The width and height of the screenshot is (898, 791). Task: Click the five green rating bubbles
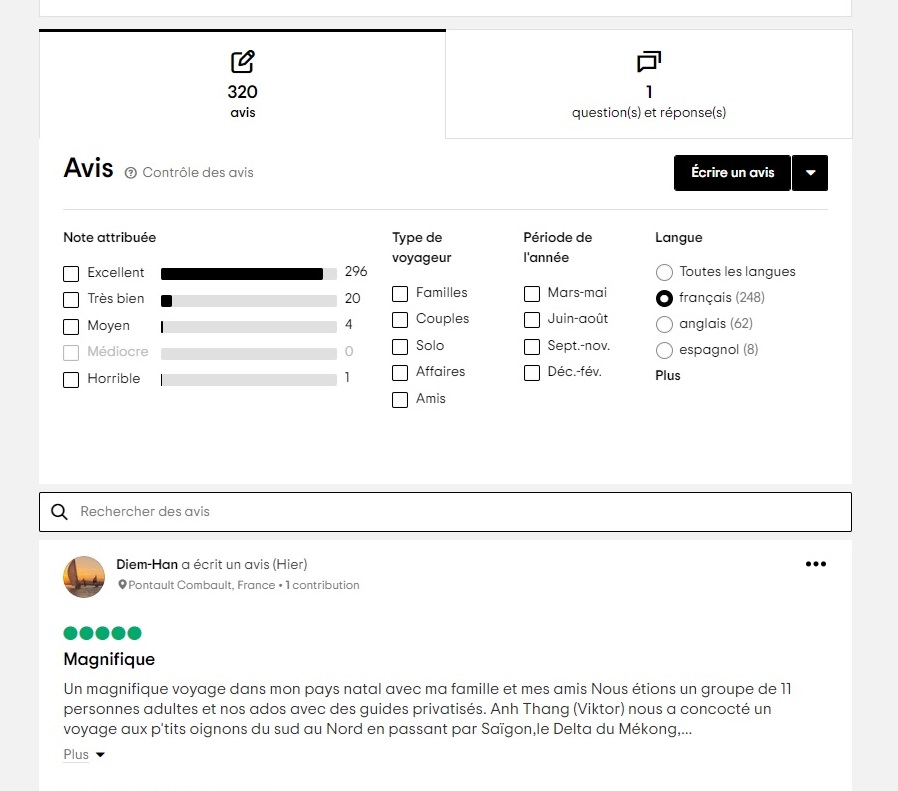pyautogui.click(x=103, y=633)
